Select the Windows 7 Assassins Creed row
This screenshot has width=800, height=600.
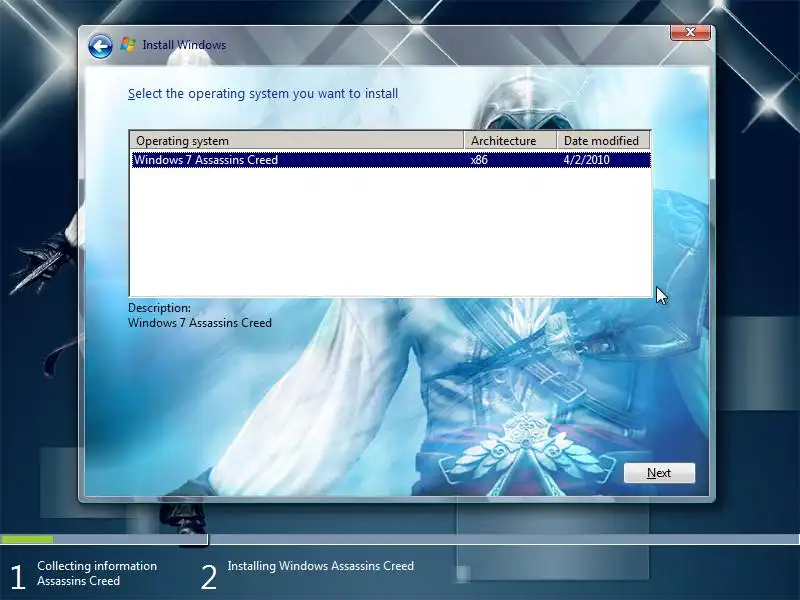coord(391,160)
